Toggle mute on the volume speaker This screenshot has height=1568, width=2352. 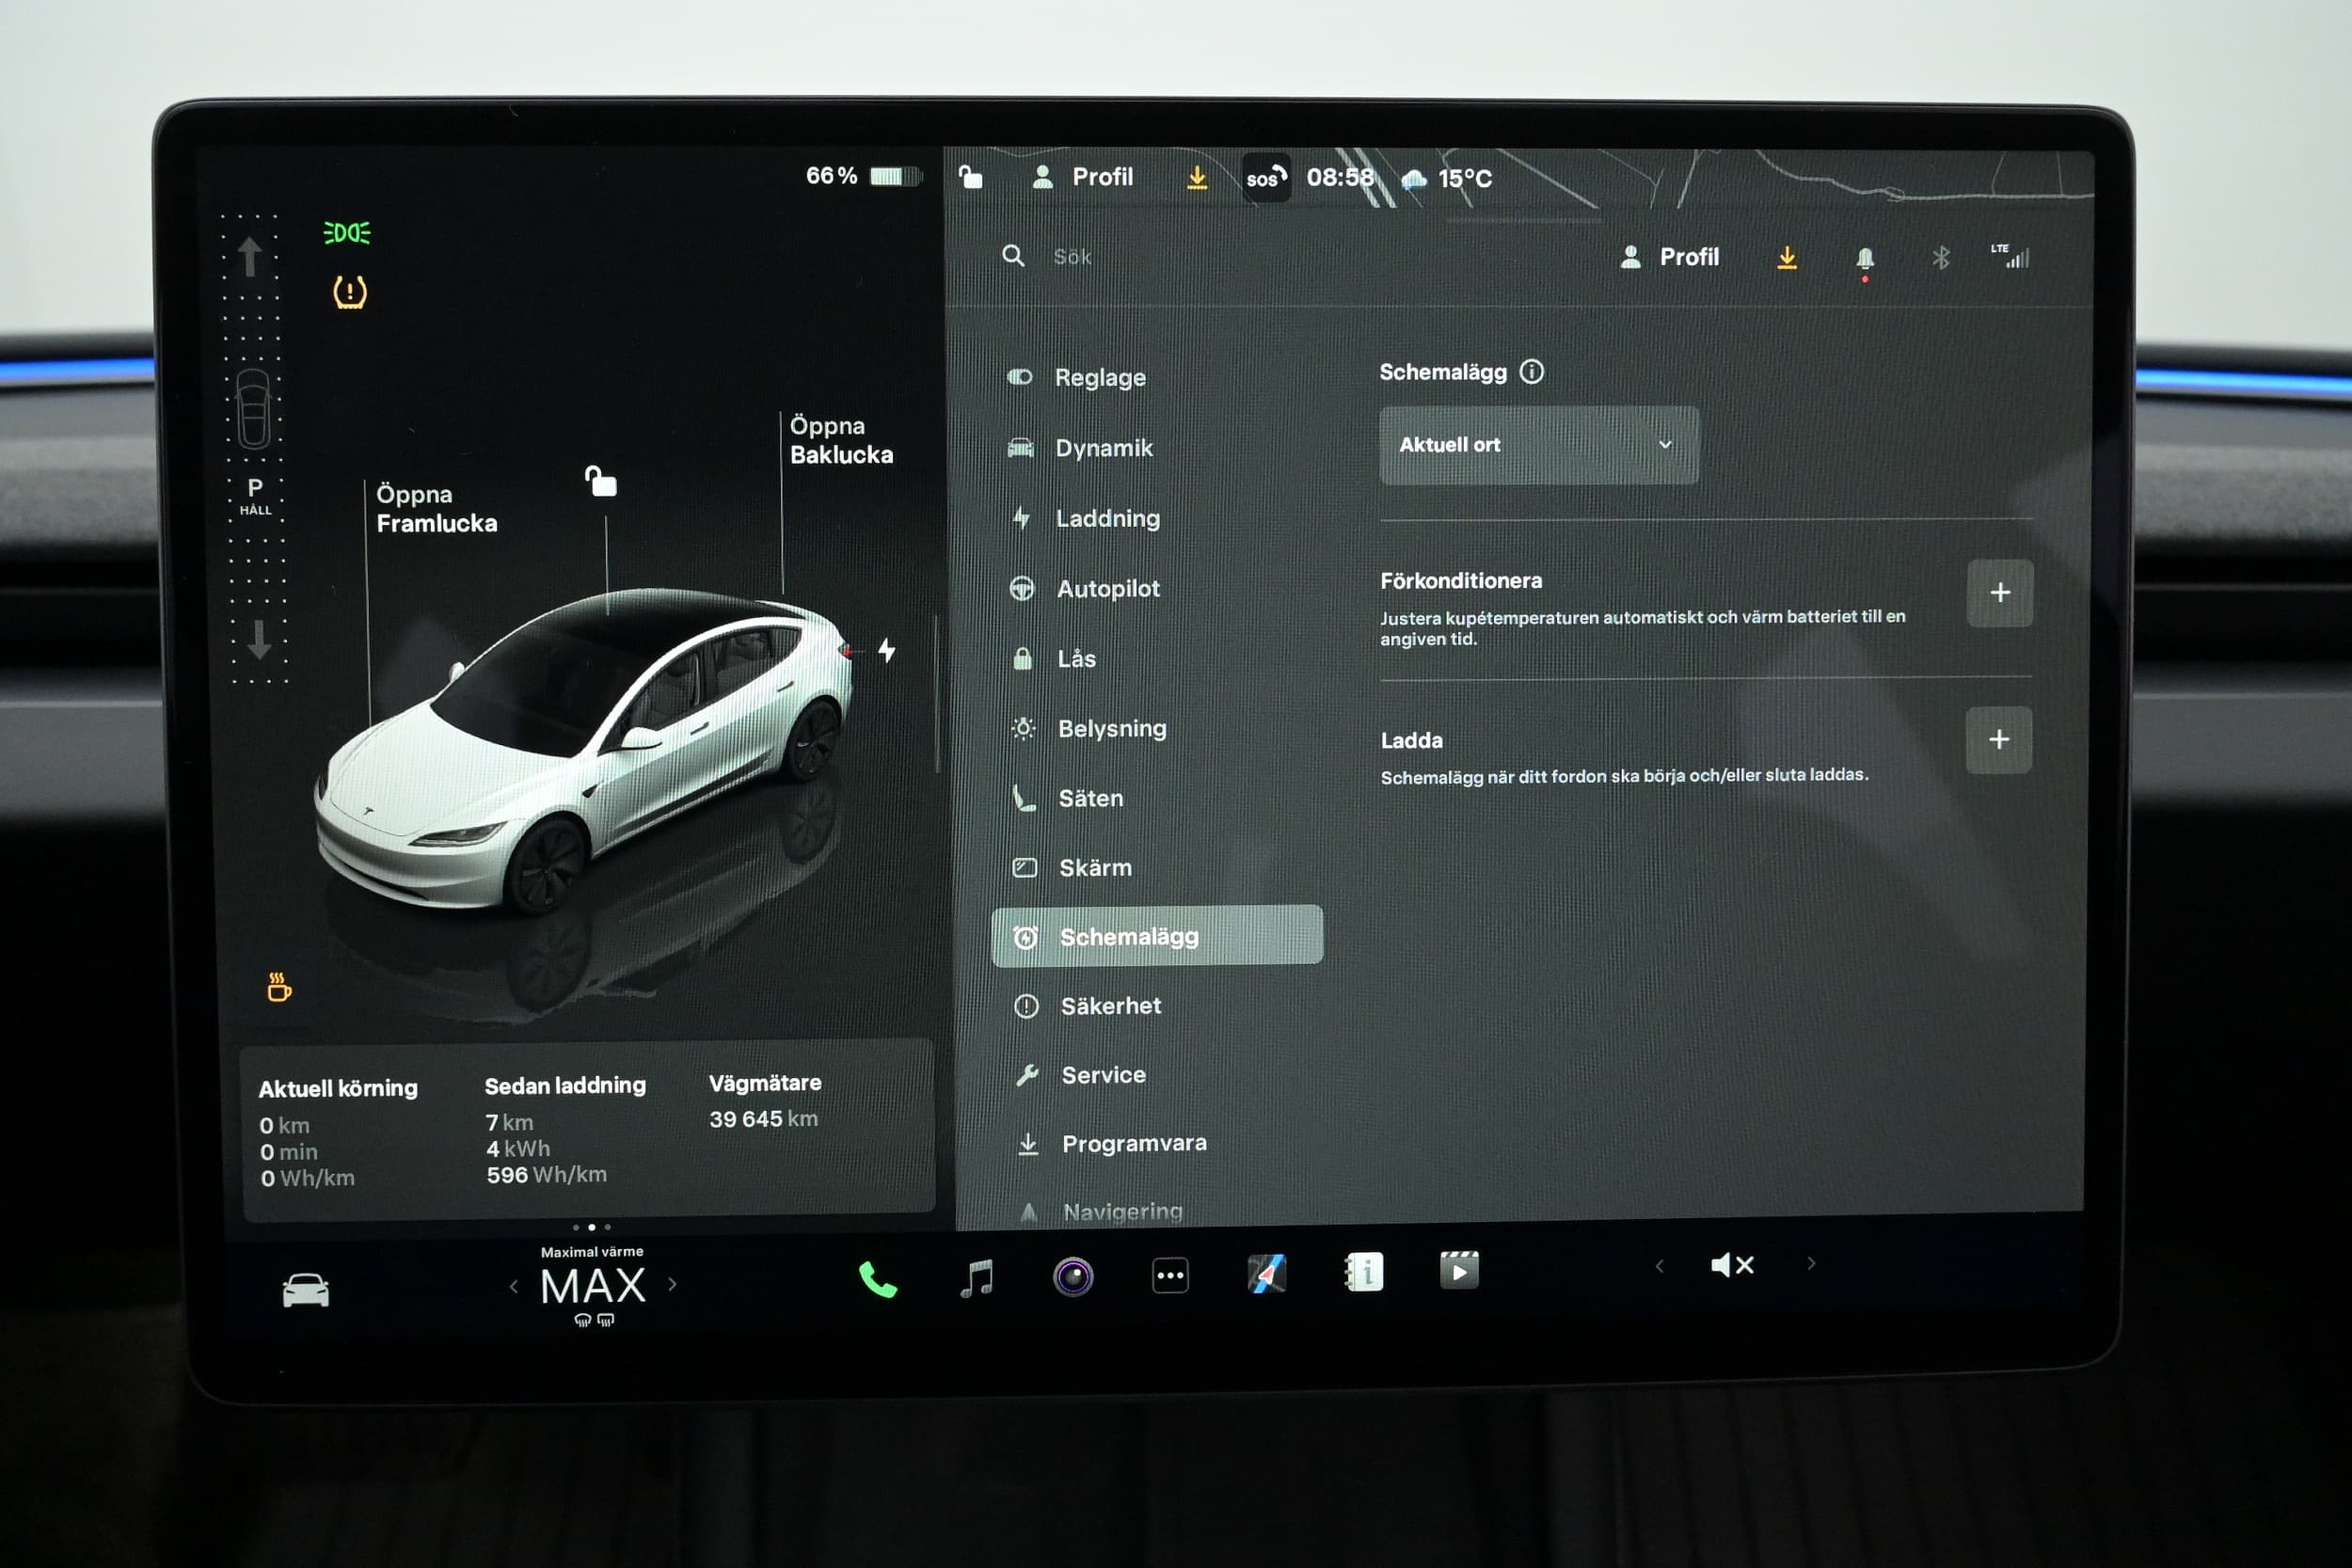tap(1732, 1266)
